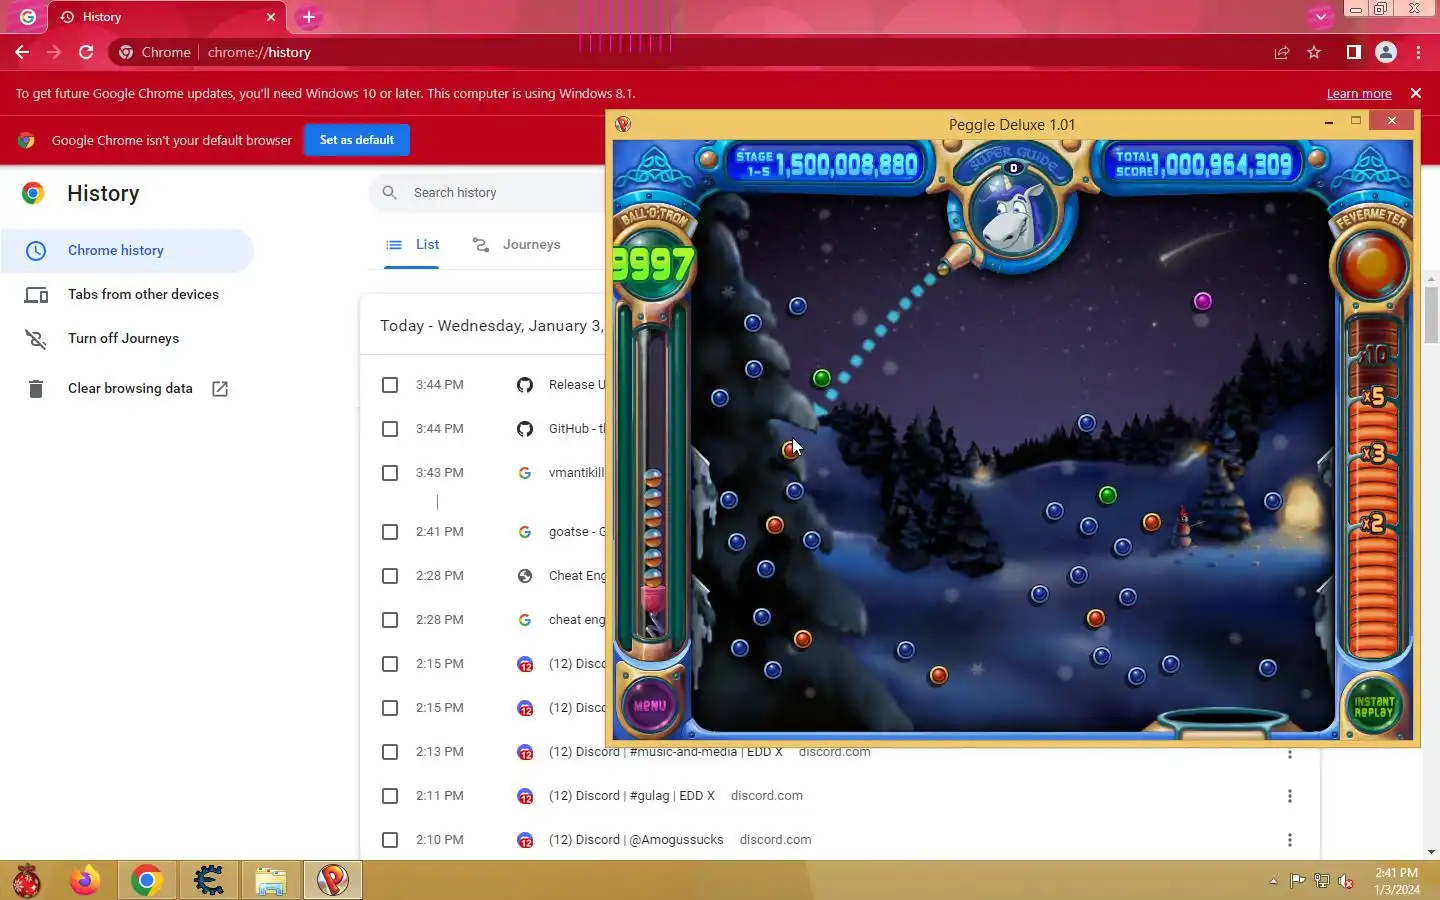
Task: Click the Chrome history page scrollbar
Action: 1431,316
